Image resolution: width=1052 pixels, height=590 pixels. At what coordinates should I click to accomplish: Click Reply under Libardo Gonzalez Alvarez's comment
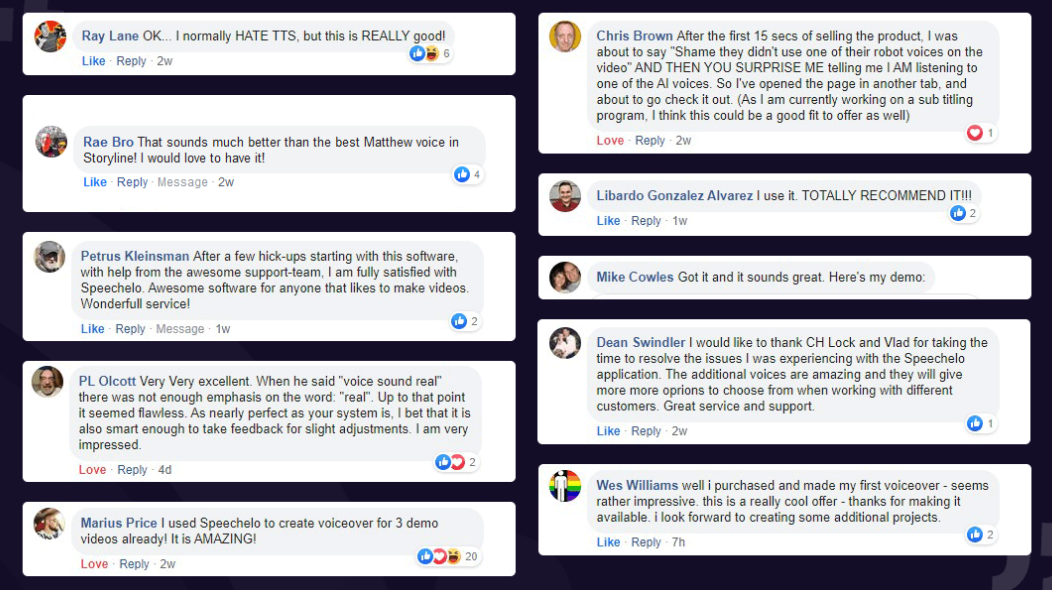coord(645,221)
